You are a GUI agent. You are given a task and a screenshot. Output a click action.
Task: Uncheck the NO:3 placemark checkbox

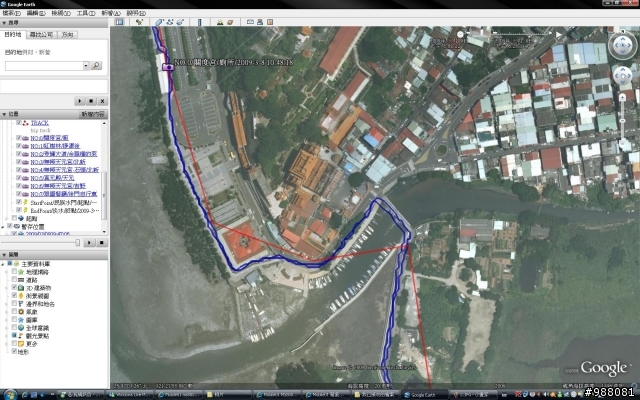(19, 162)
